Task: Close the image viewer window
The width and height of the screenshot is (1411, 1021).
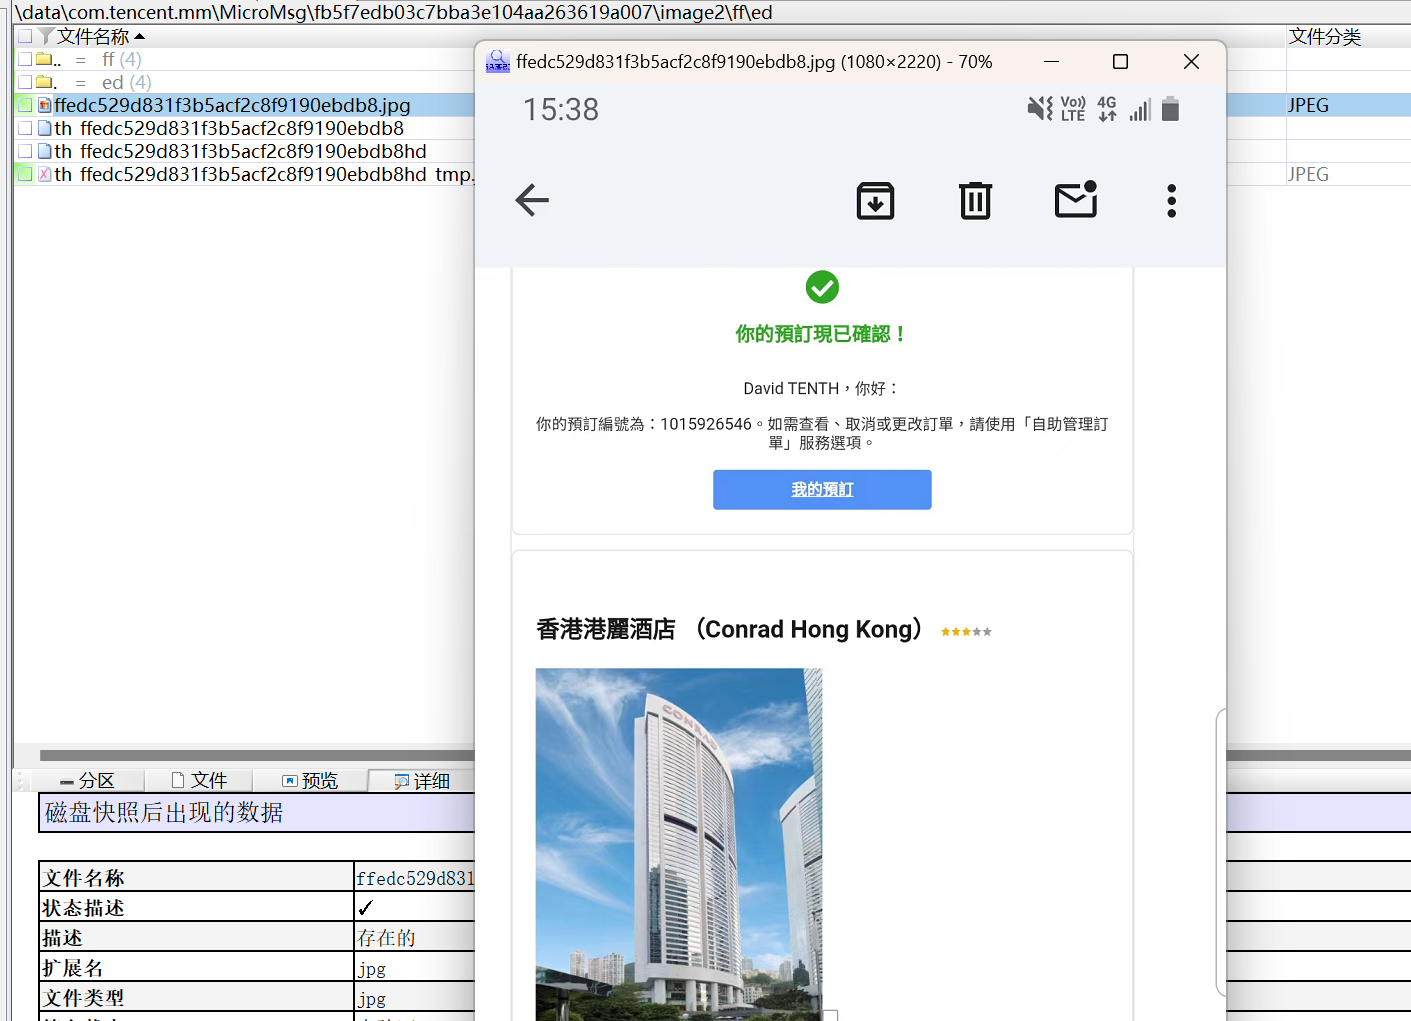Action: 1191,62
